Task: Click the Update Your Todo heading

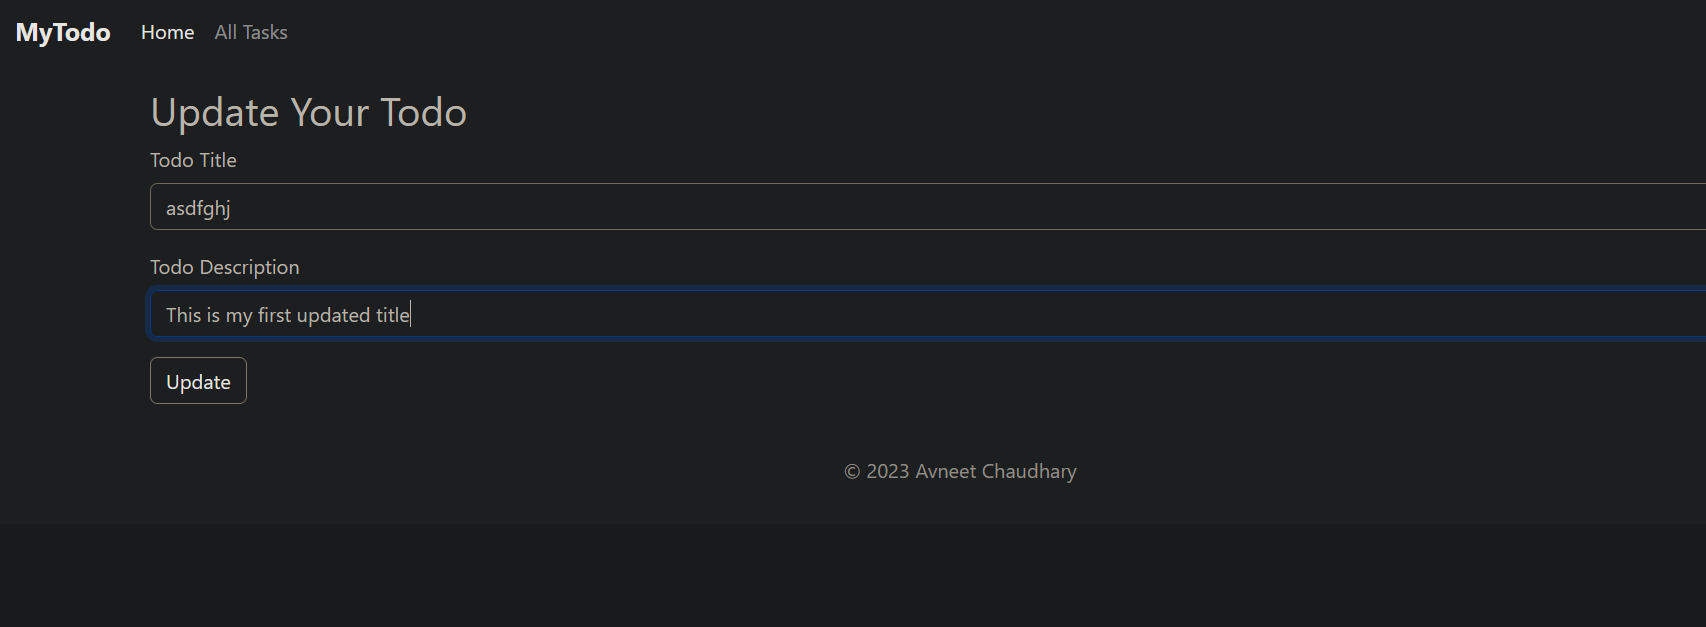Action: point(308,112)
